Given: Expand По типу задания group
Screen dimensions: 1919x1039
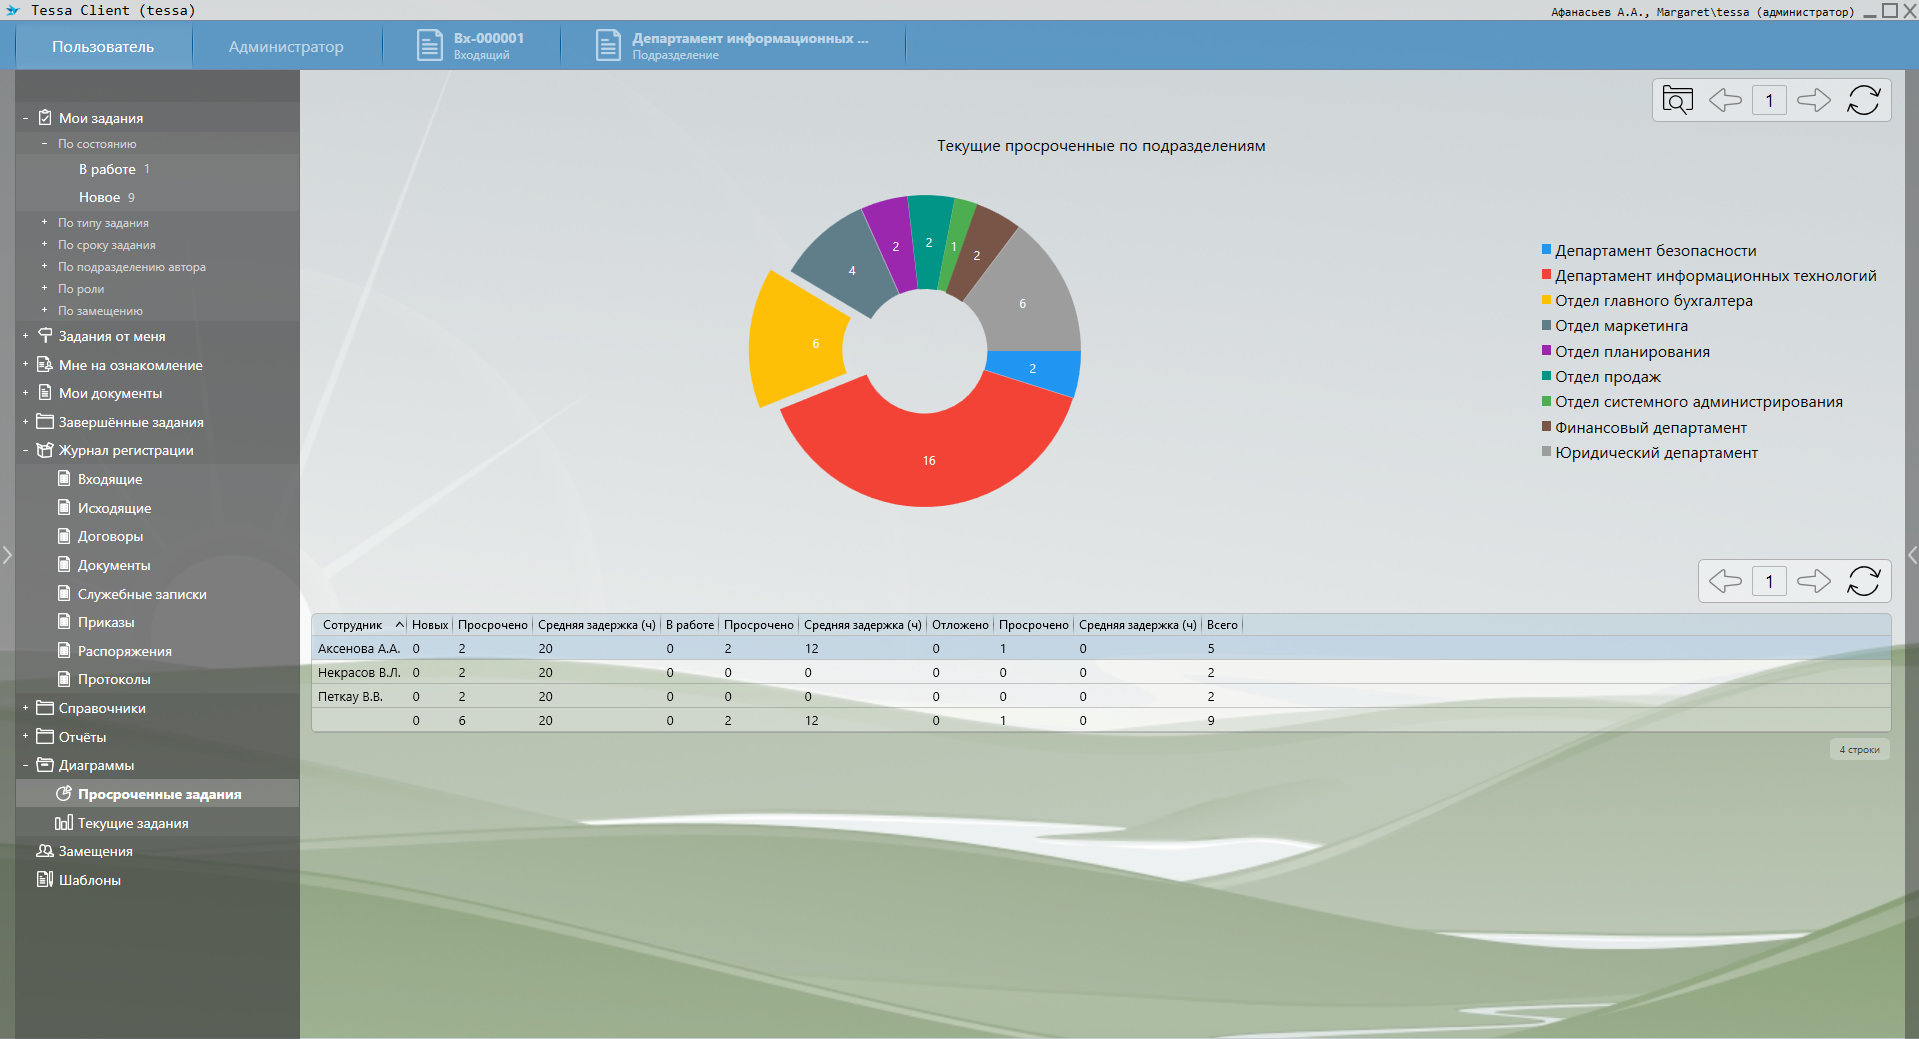Looking at the screenshot, I should [44, 222].
